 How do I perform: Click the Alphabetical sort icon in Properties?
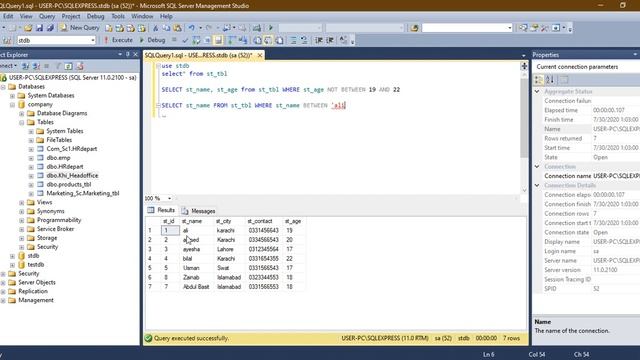coord(550,80)
